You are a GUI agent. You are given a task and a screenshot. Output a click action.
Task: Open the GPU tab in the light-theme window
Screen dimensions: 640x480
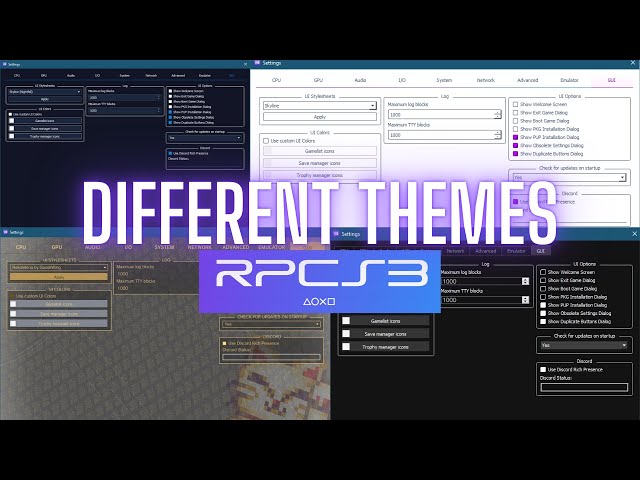tap(318, 80)
